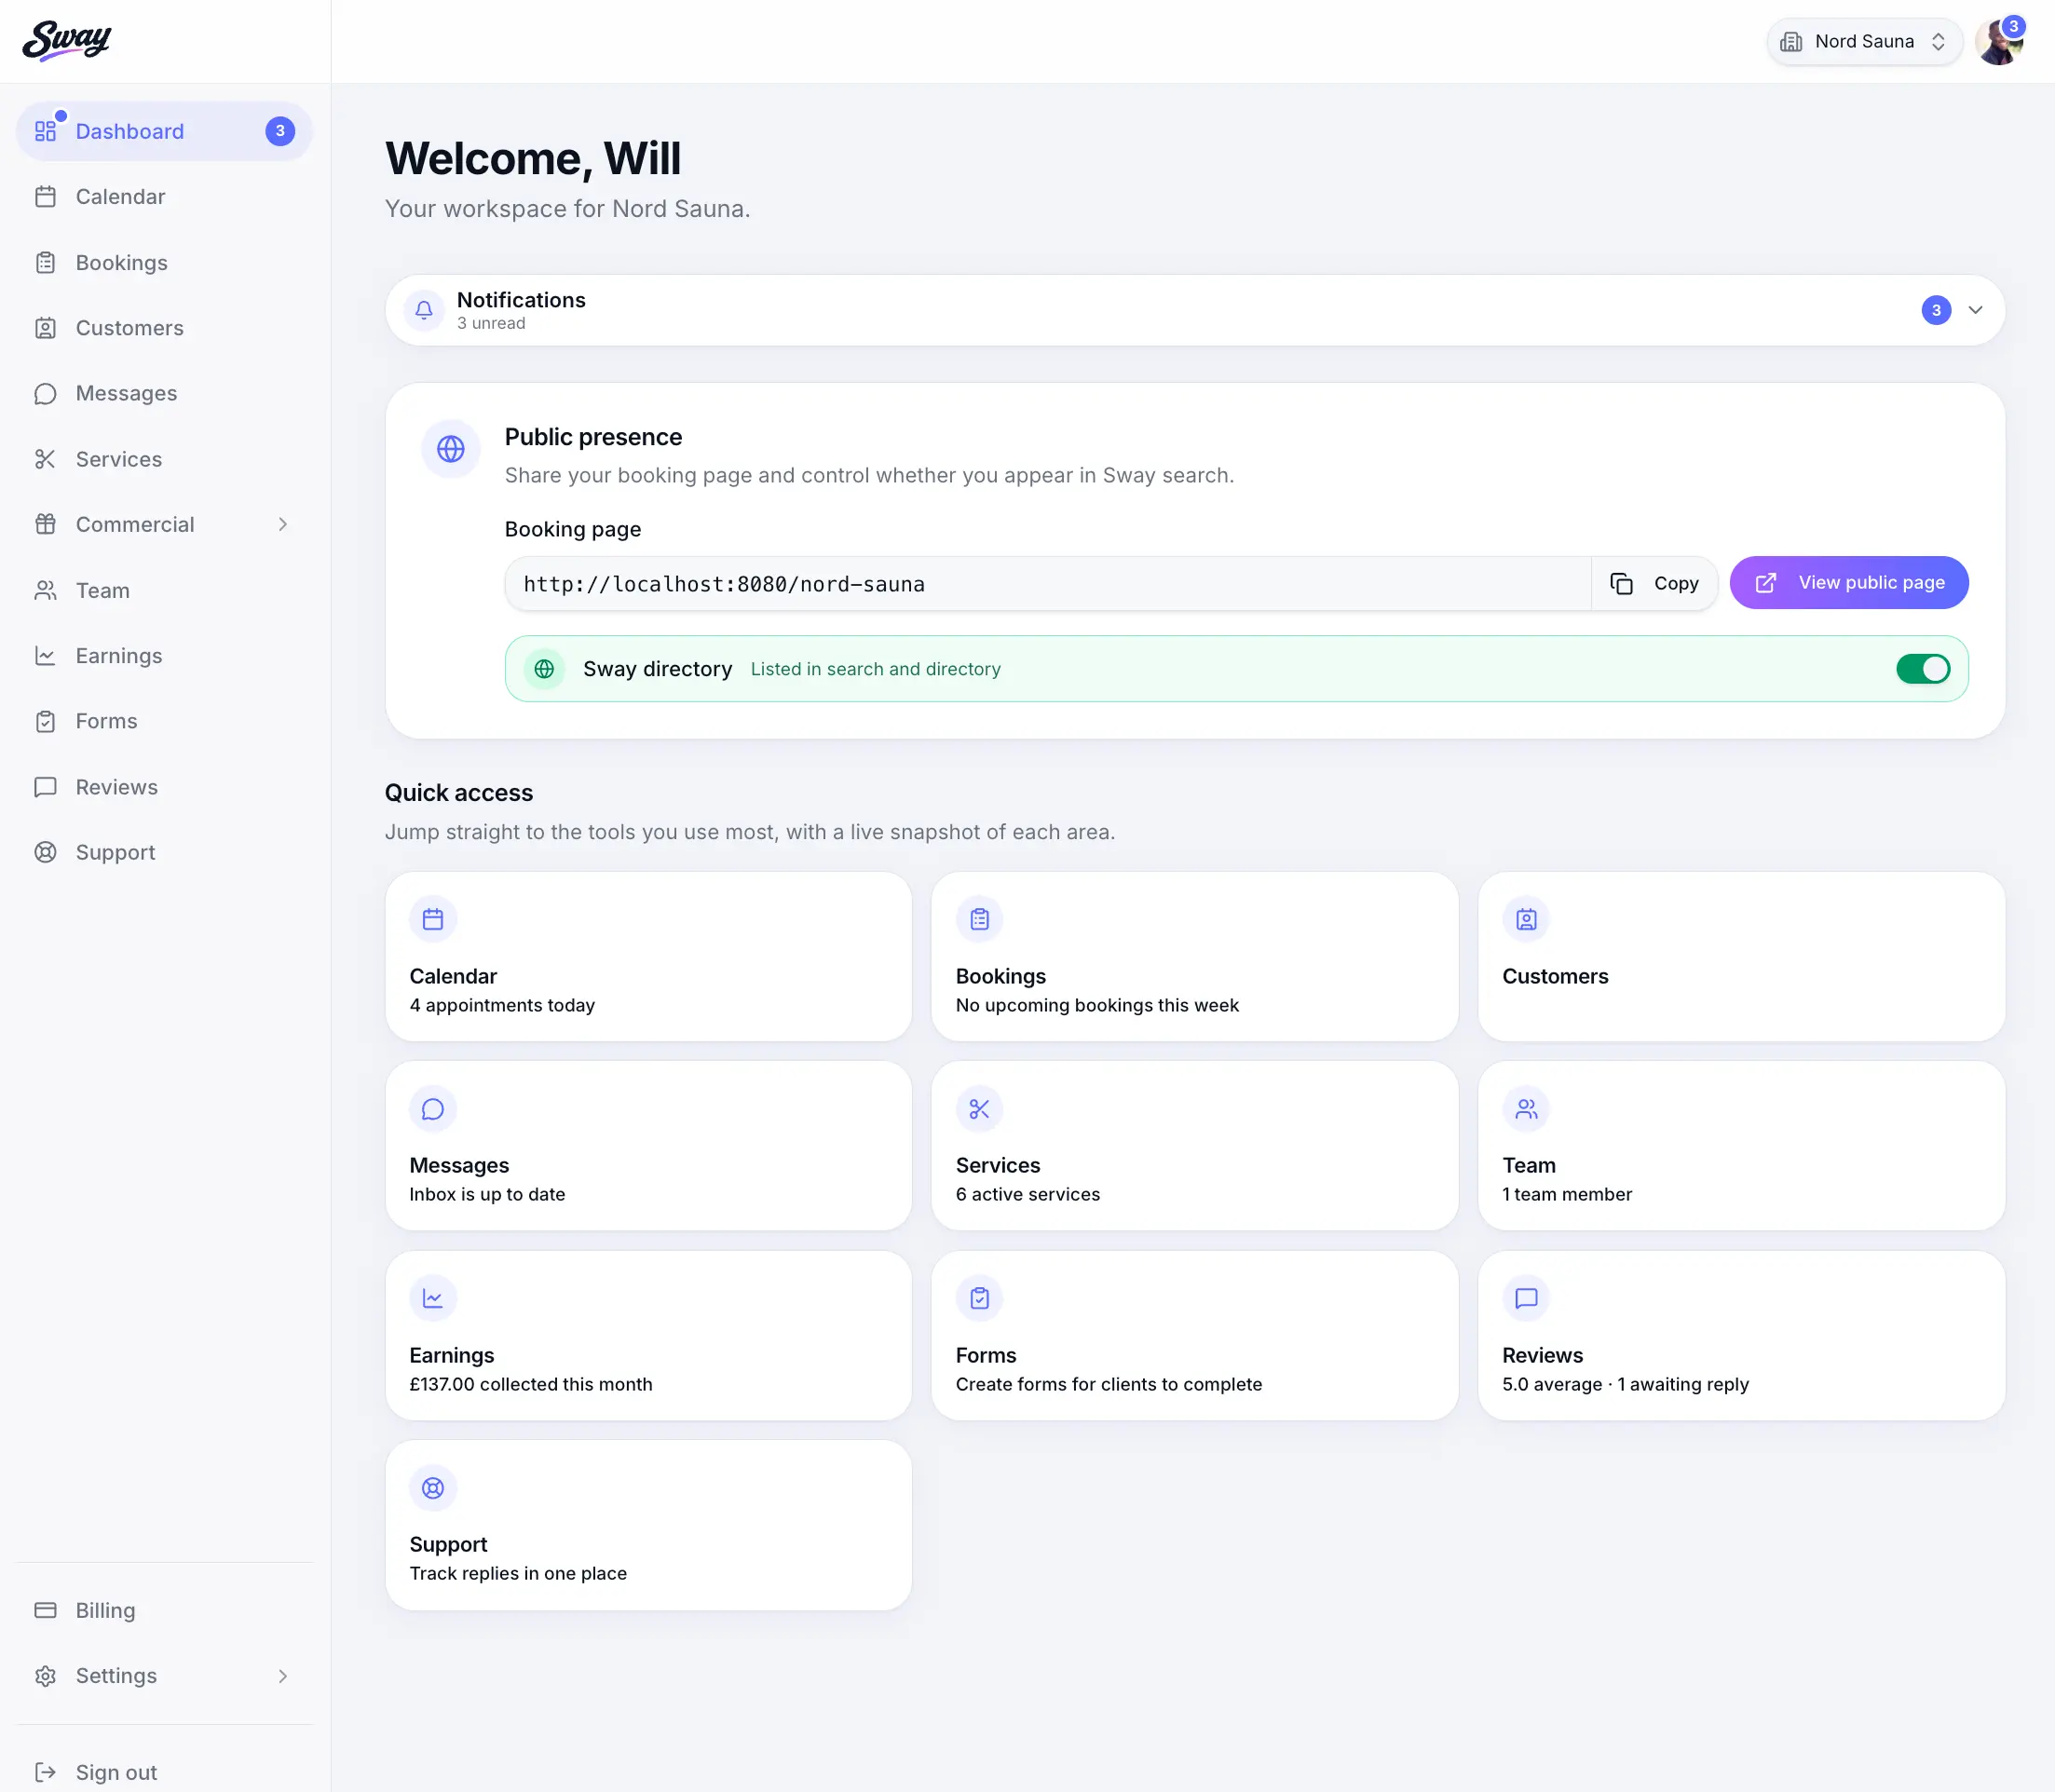The height and width of the screenshot is (1792, 2055).
Task: Click 'Listed in search and directory' text
Action: (x=875, y=669)
